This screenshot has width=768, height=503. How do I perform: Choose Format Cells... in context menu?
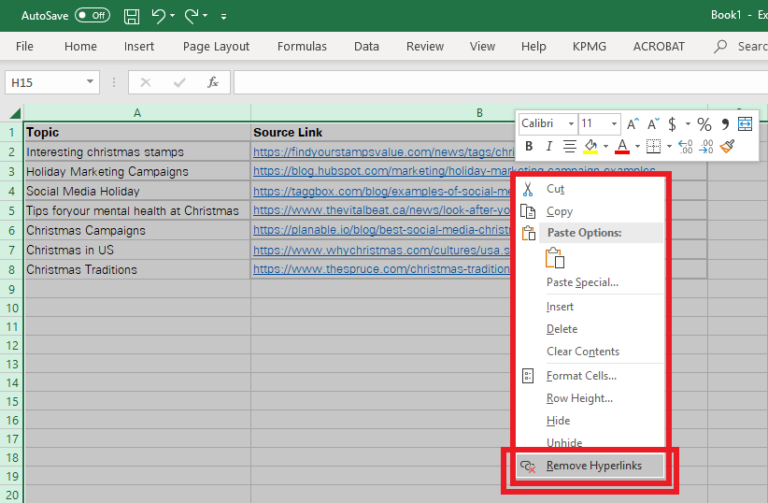(581, 376)
